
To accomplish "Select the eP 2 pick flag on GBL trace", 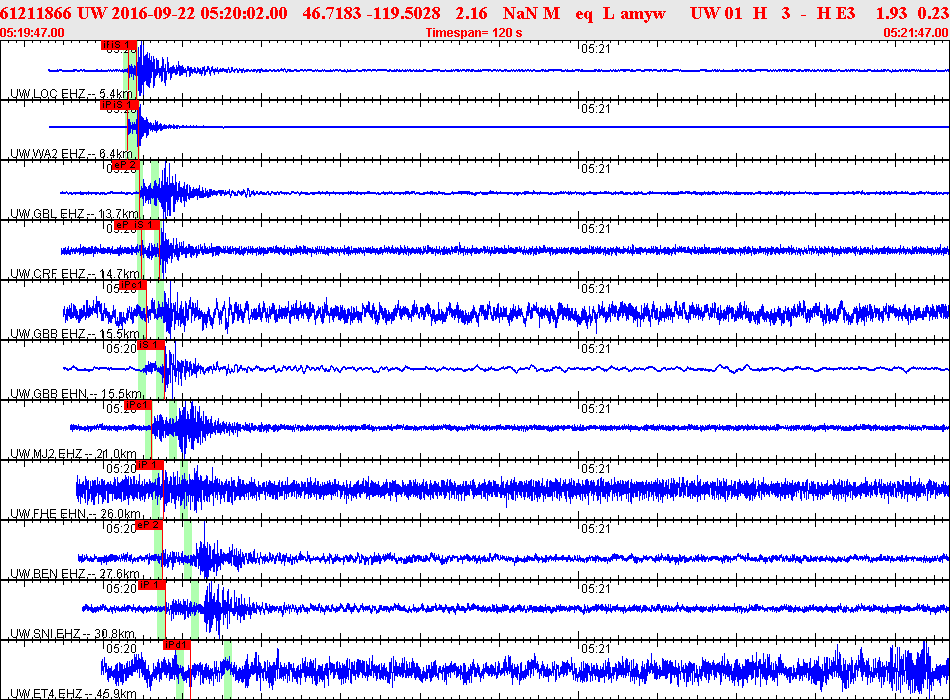I will pos(124,165).
